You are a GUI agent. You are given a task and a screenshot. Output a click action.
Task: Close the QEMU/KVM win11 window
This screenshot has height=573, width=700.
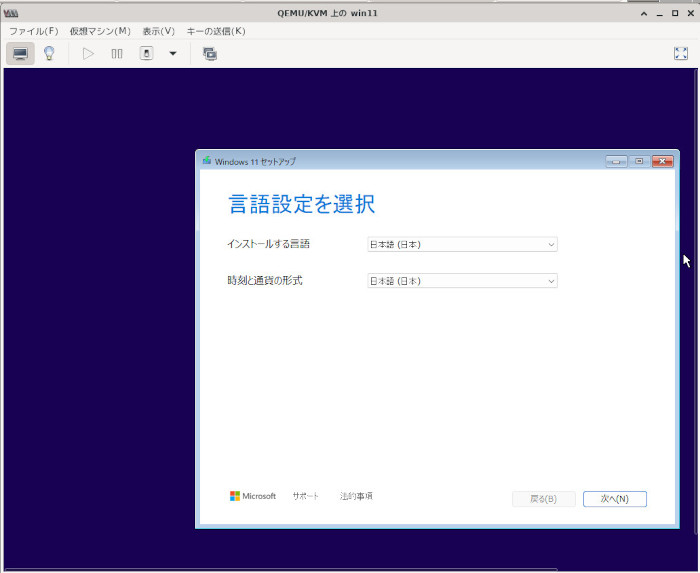pos(691,13)
